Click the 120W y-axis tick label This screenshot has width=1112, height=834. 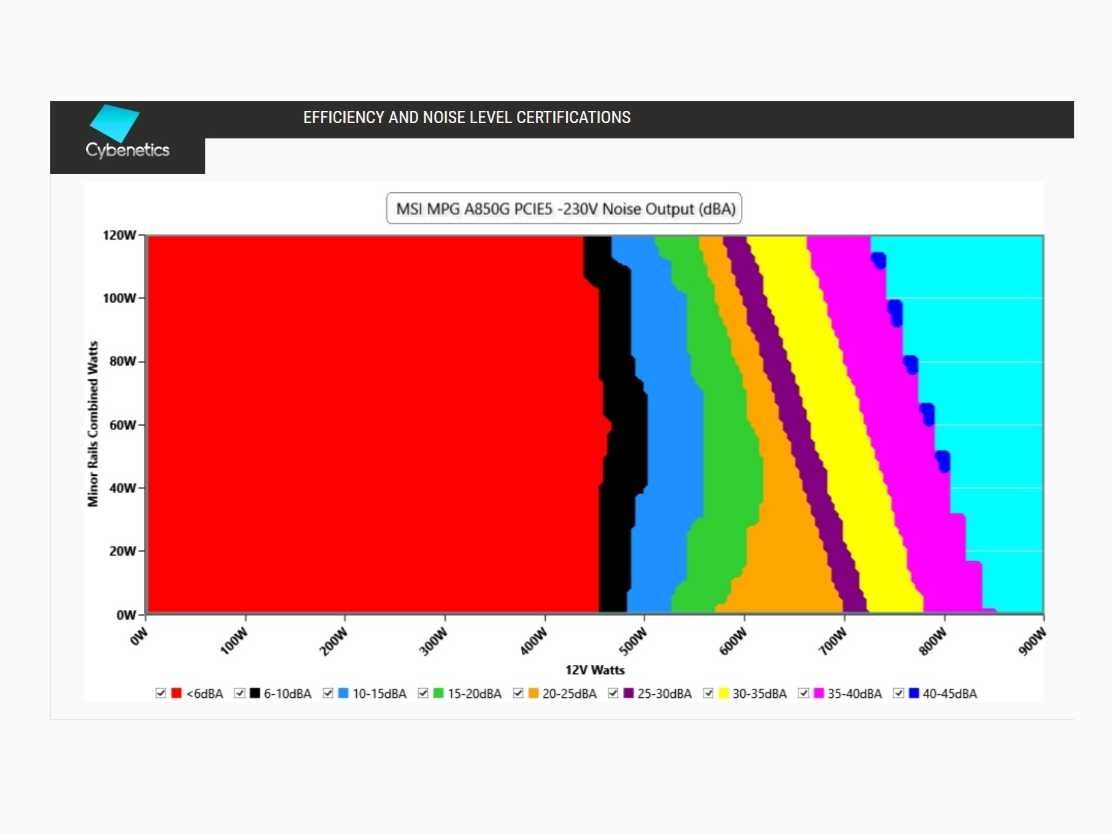[x=119, y=235]
